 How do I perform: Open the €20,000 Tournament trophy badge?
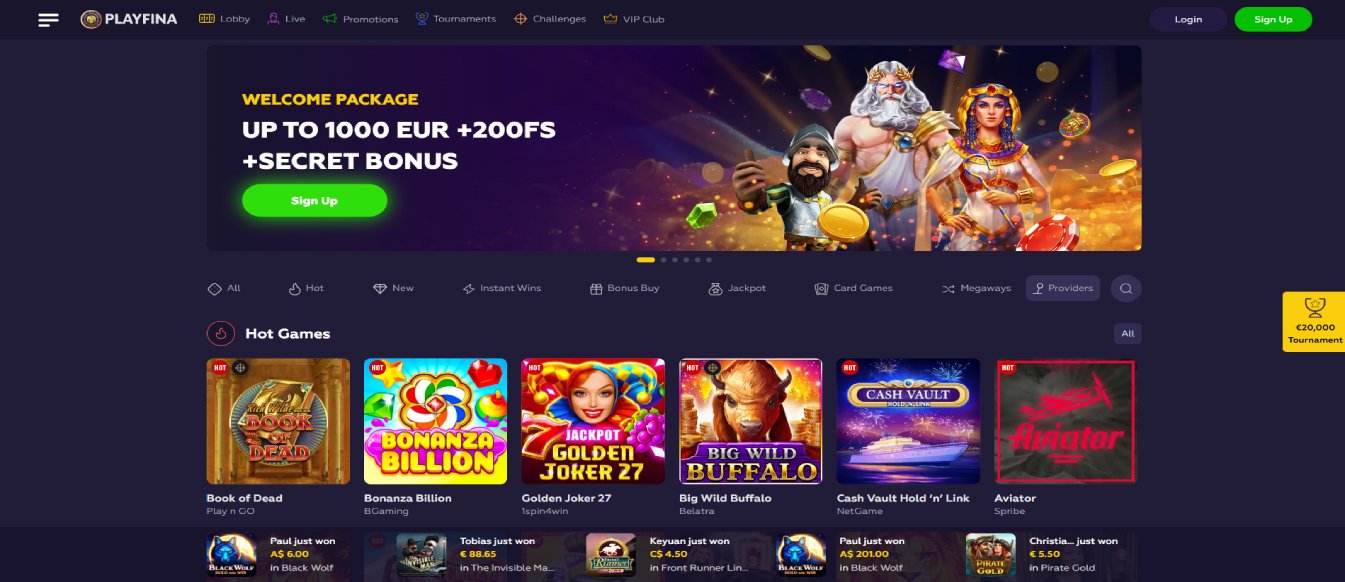coord(1314,321)
